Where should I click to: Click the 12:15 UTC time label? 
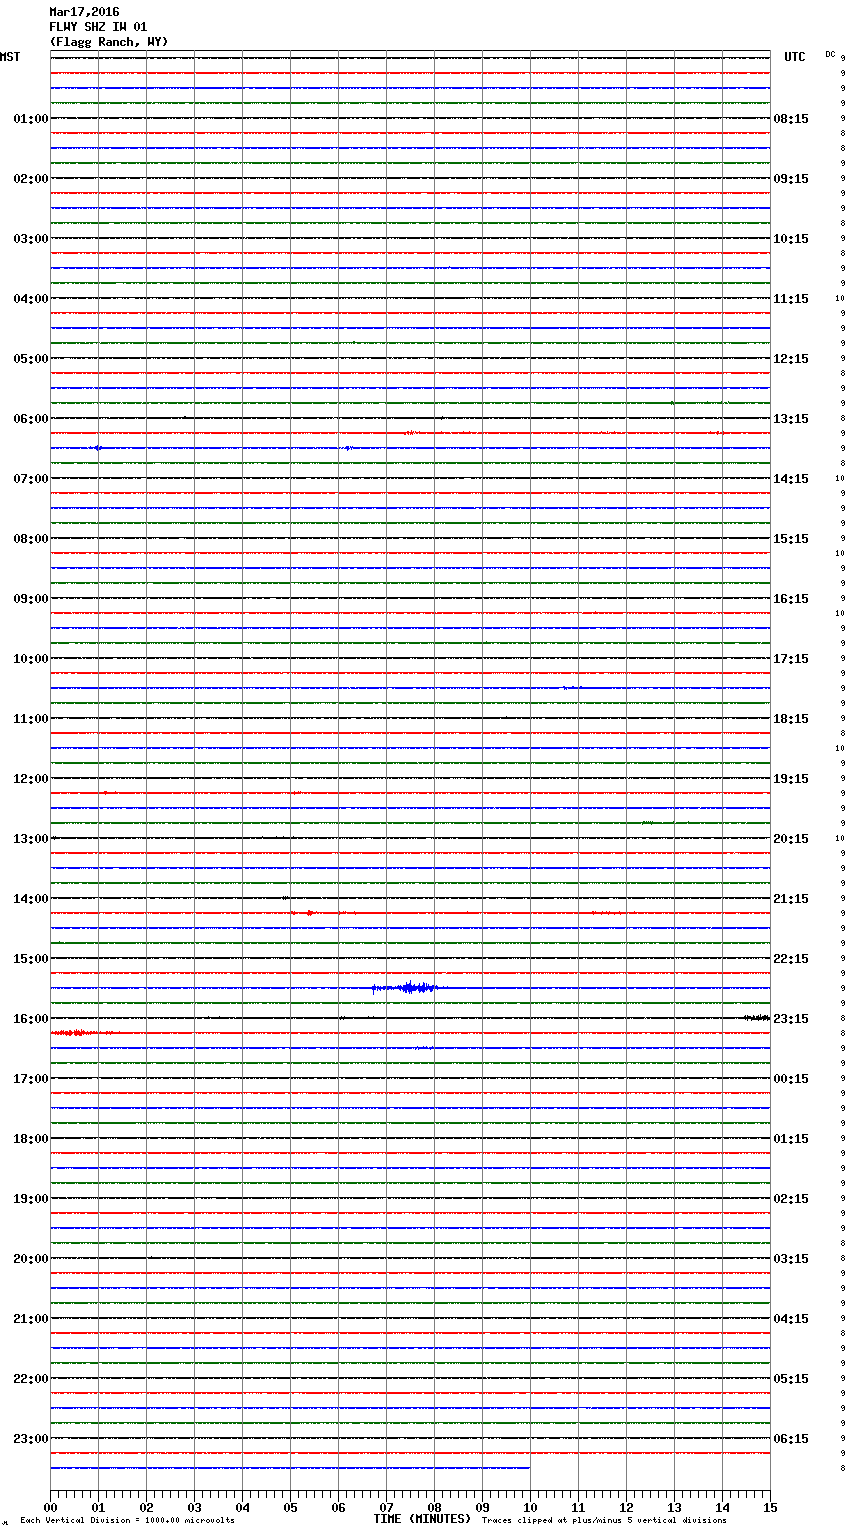tap(791, 359)
